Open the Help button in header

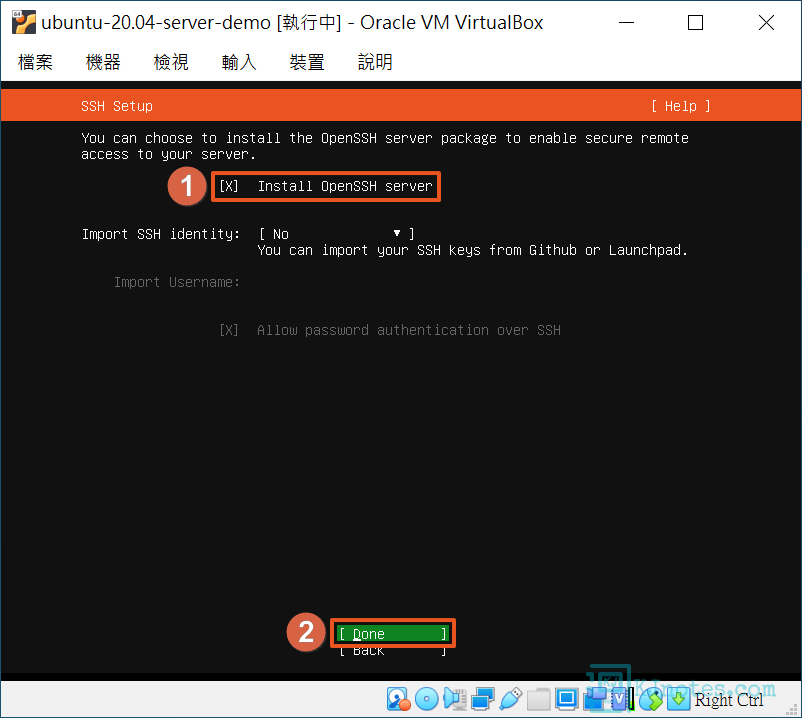pyautogui.click(x=681, y=106)
